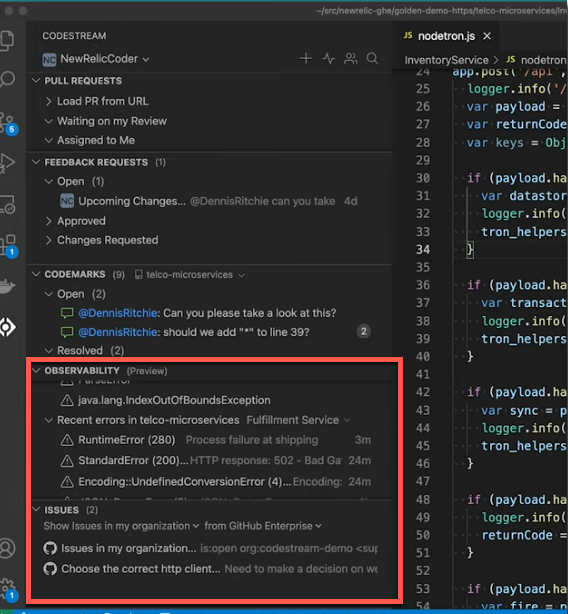Image resolution: width=568 pixels, height=614 pixels.
Task: Open the Run and Debug icon
Action: coord(7,163)
